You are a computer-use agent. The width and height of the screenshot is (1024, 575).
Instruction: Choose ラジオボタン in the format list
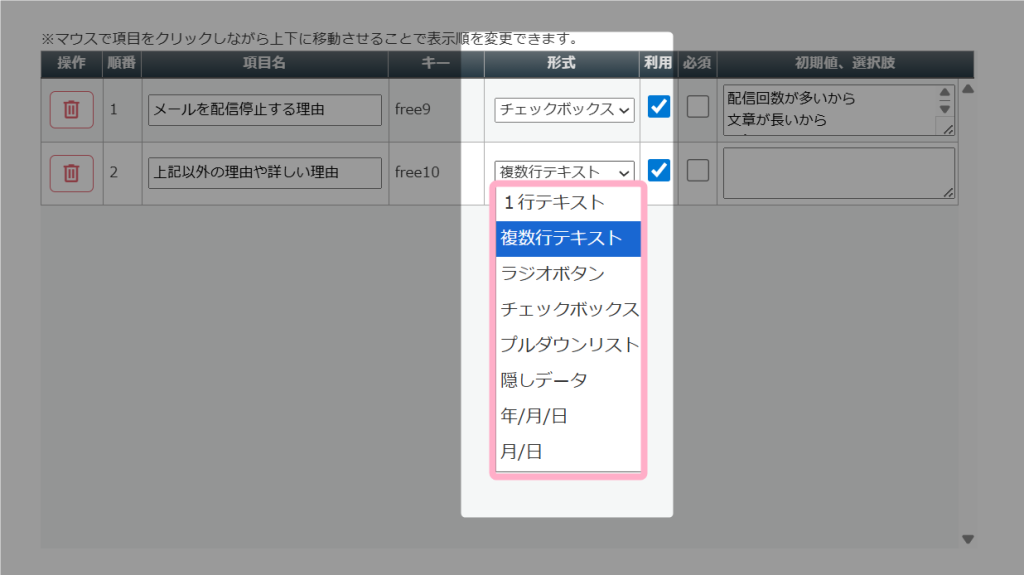[568, 274]
